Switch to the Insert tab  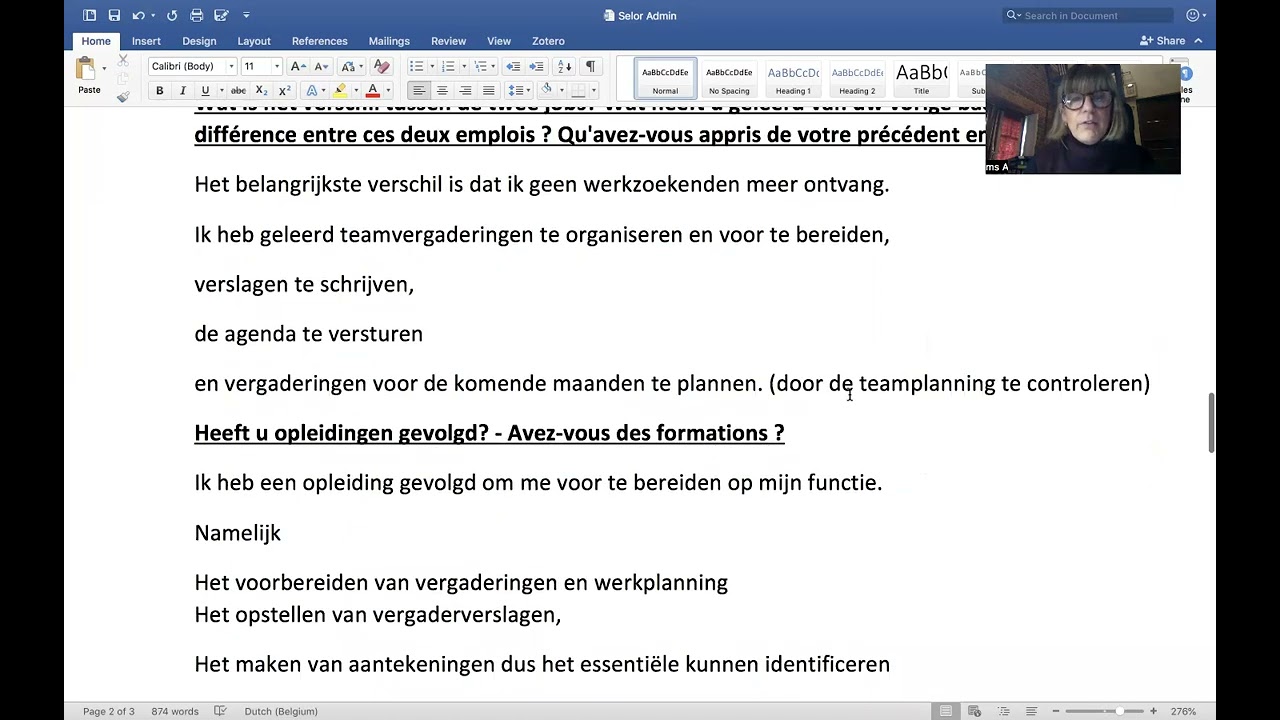coord(146,41)
